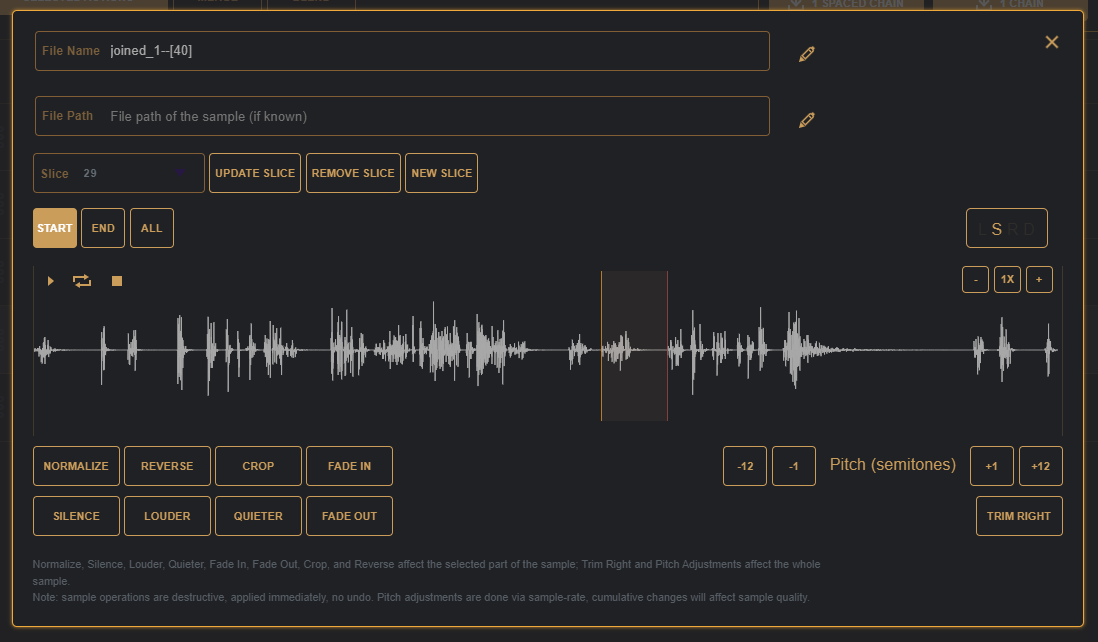This screenshot has width=1098, height=642.
Task: Click the highlighted selection region in waveform
Action: [634, 346]
